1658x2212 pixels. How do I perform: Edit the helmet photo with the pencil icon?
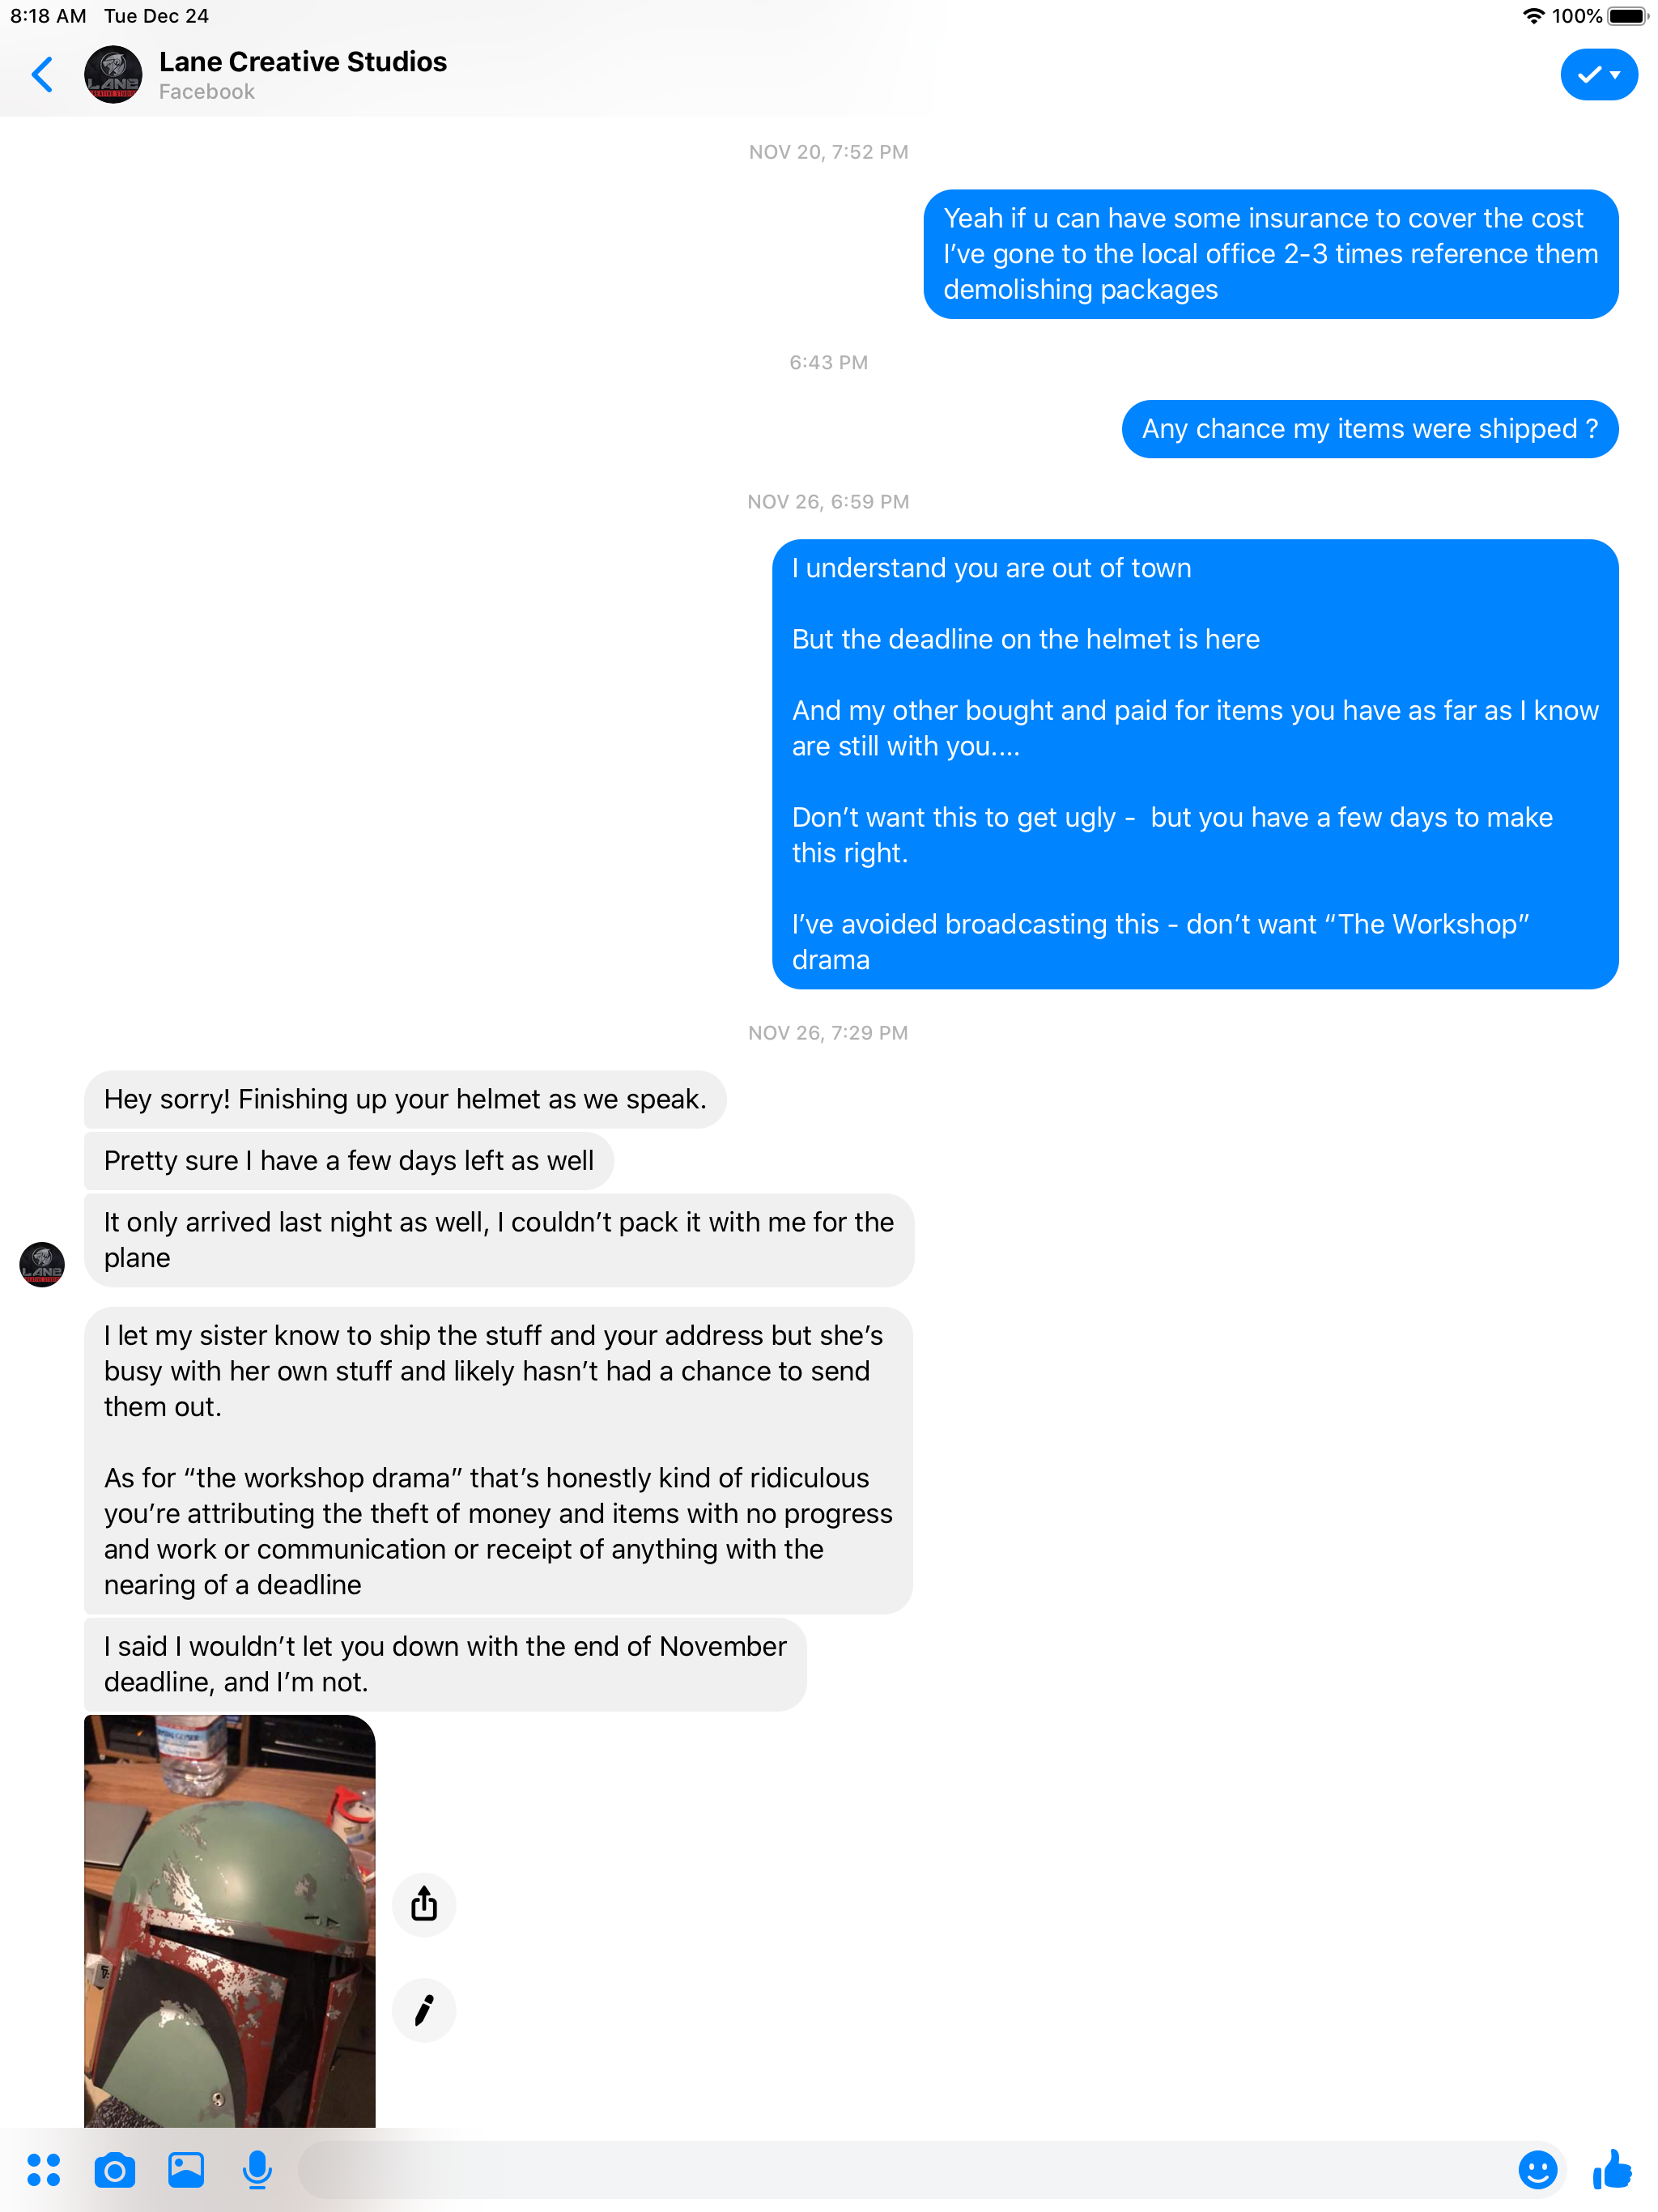coord(424,2010)
